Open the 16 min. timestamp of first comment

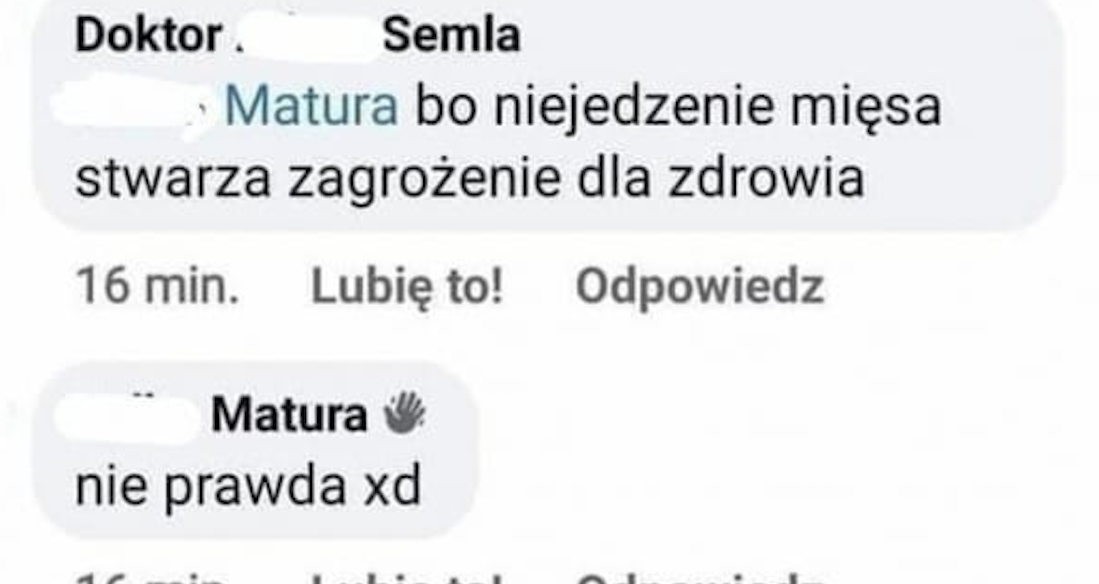click(x=157, y=288)
